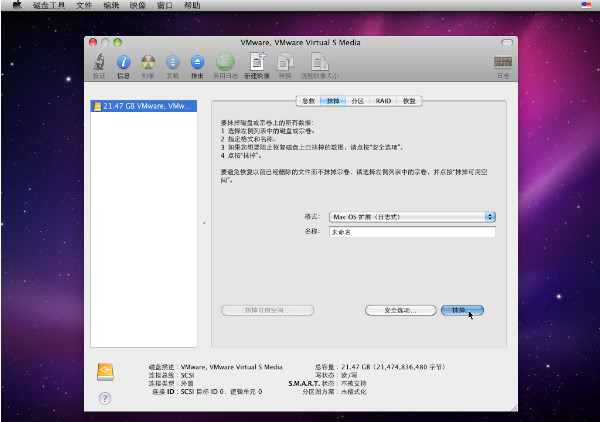
Task: Click the 安全选项... (Security Options) button
Action: (x=400, y=310)
